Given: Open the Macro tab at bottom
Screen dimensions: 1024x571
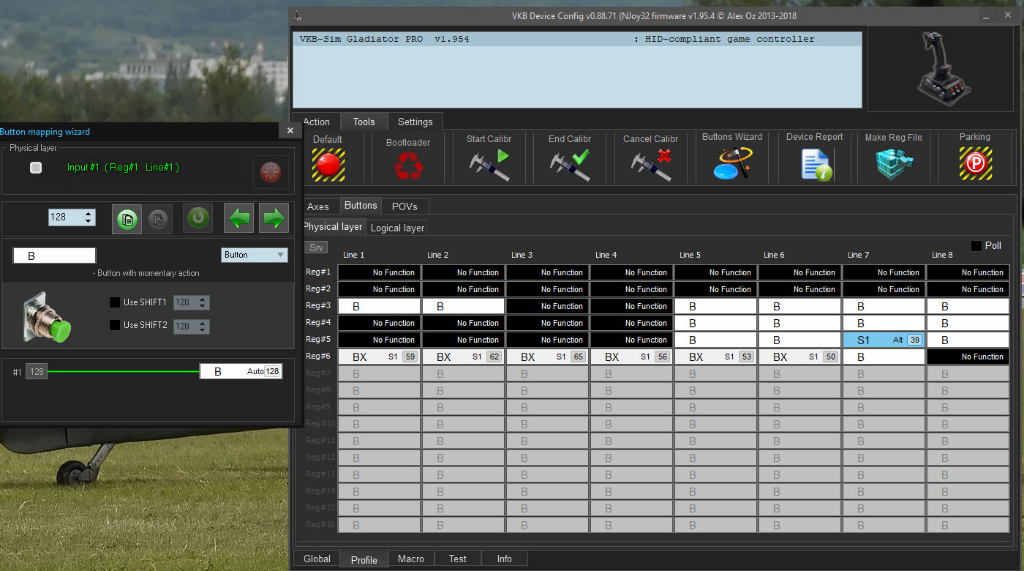Looking at the screenshot, I should 410,559.
